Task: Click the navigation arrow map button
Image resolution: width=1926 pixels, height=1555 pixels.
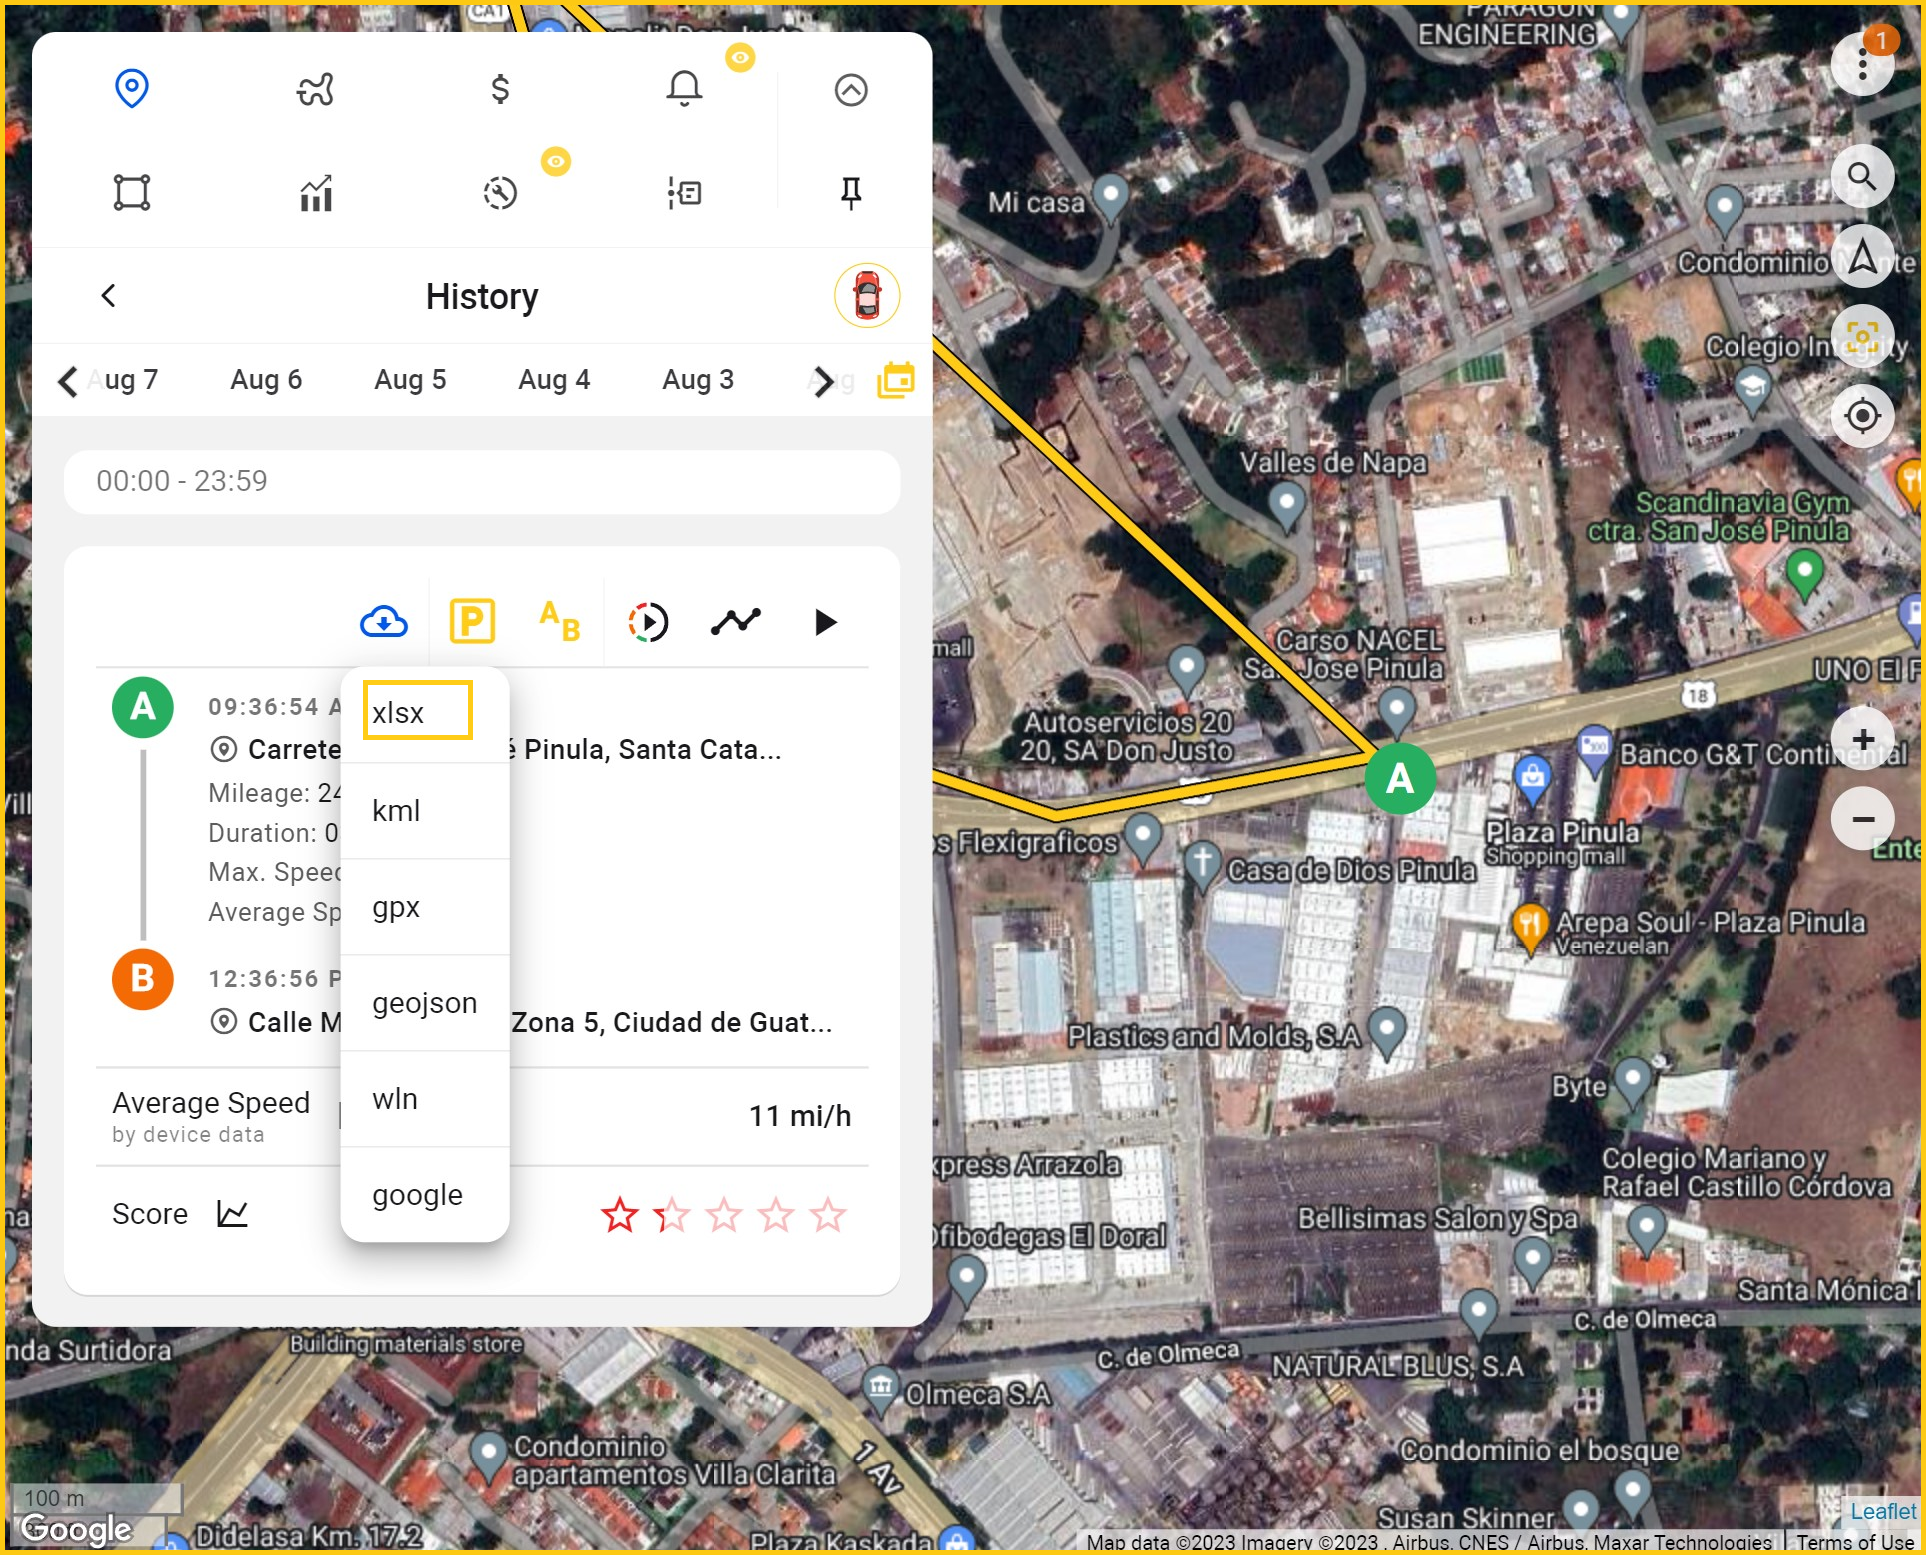Action: [x=1862, y=256]
